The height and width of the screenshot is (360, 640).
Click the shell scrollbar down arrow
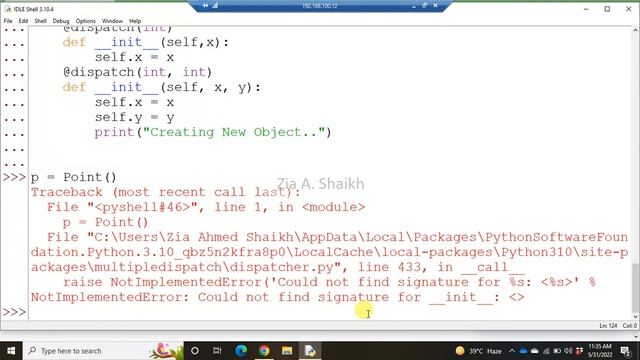636,316
